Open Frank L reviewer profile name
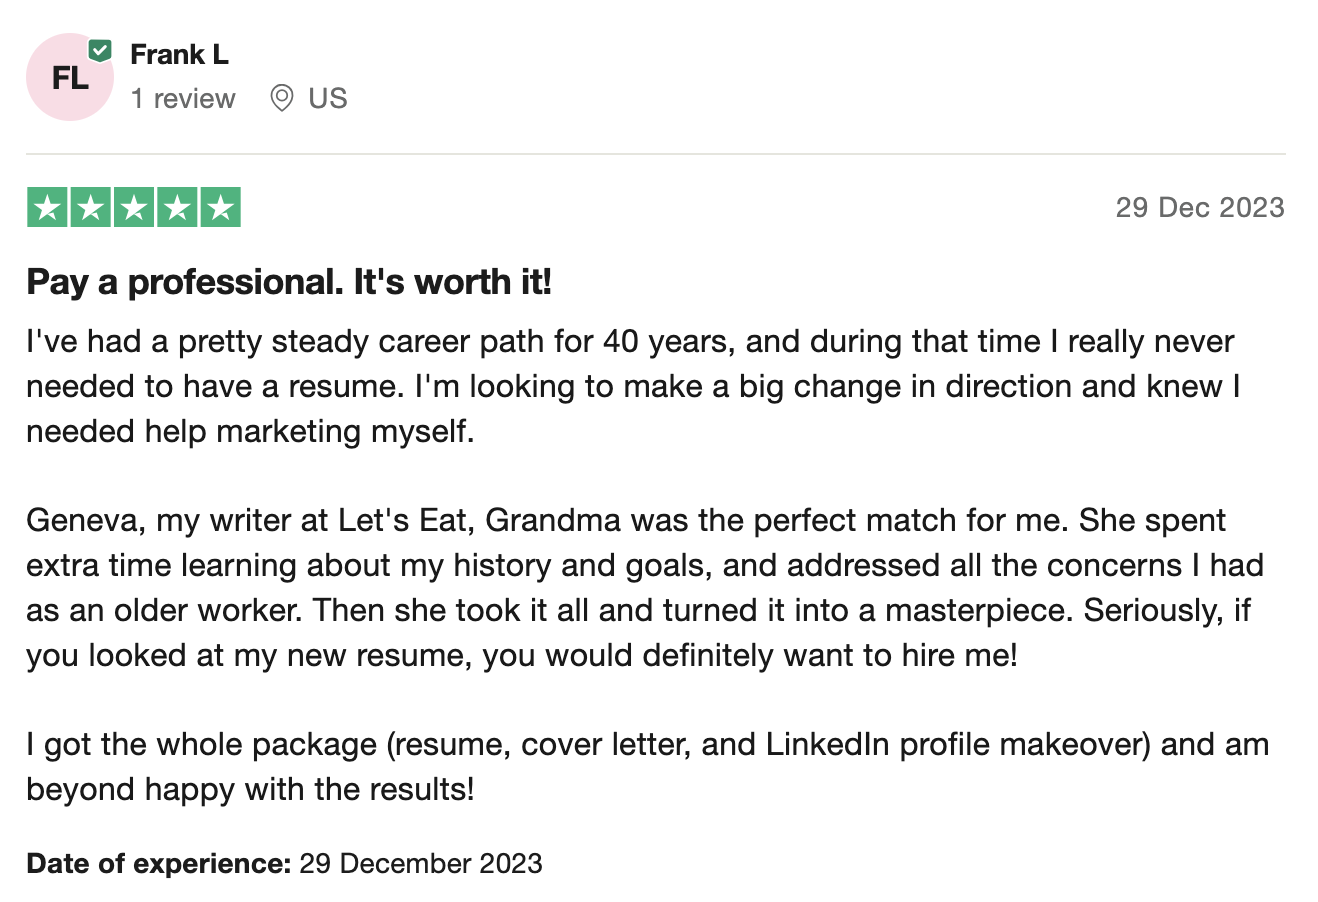This screenshot has height=902, width=1318. click(x=179, y=54)
